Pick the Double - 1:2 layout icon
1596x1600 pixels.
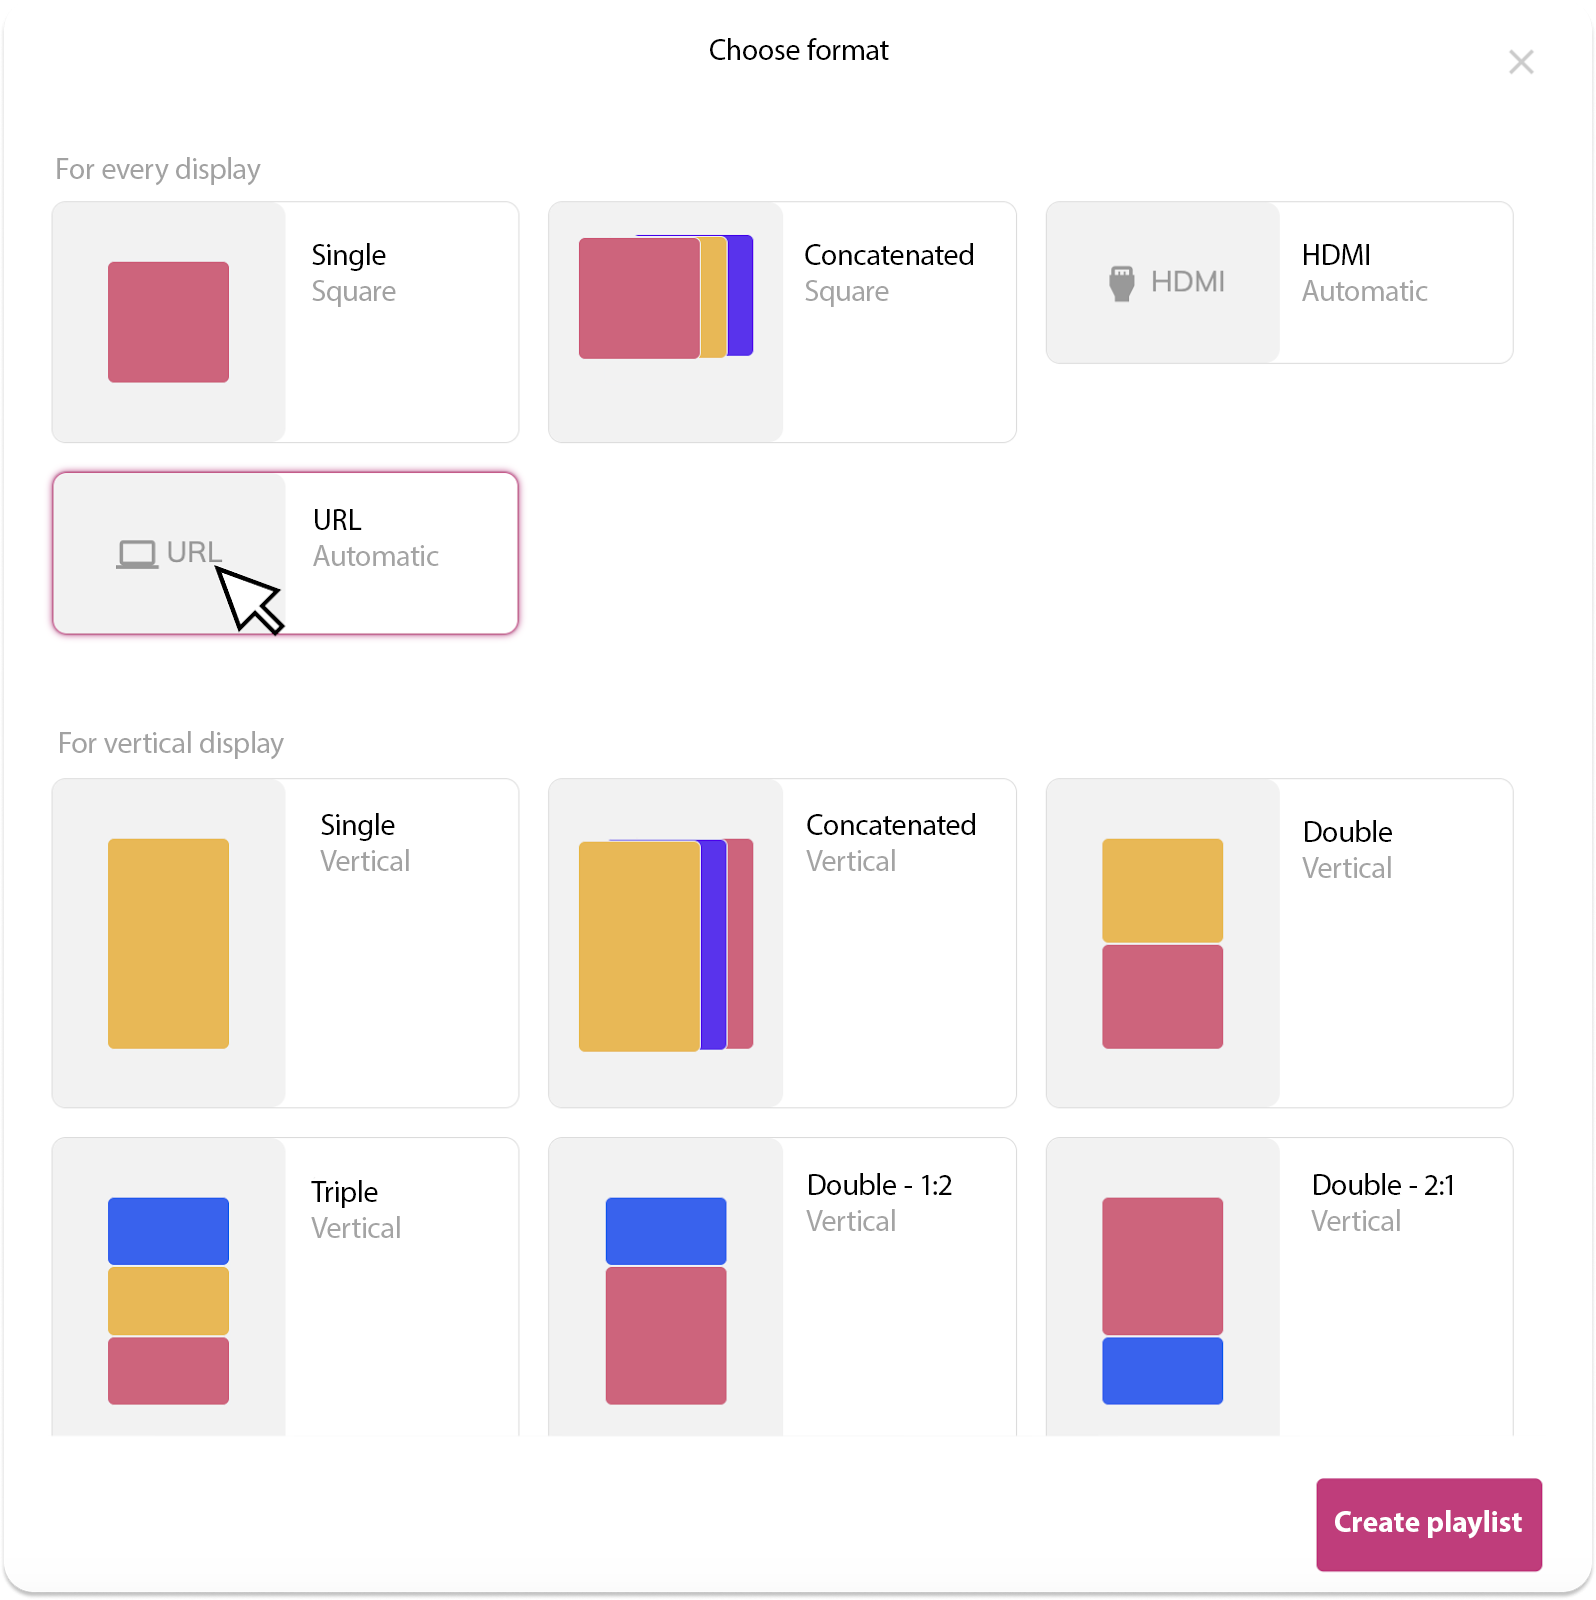[666, 1301]
